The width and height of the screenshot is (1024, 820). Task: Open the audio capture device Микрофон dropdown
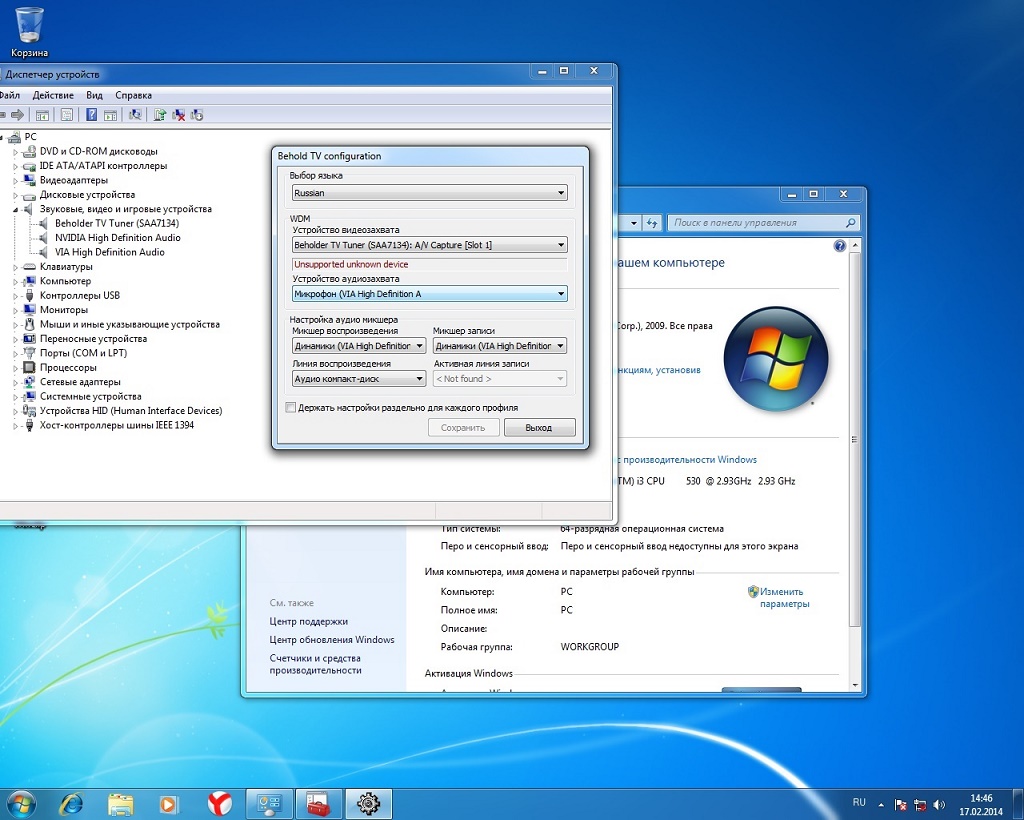(429, 294)
